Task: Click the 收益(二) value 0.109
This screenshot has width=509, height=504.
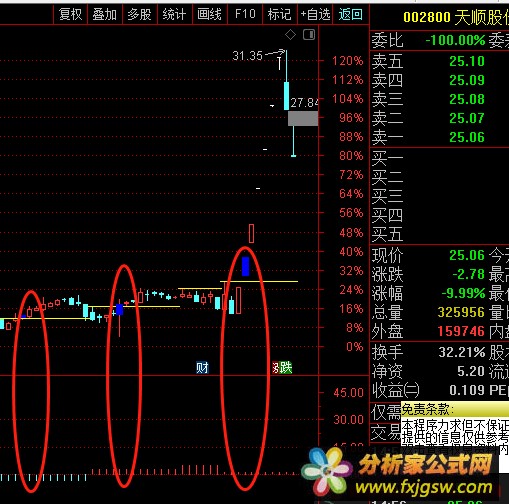Action: coord(467,390)
